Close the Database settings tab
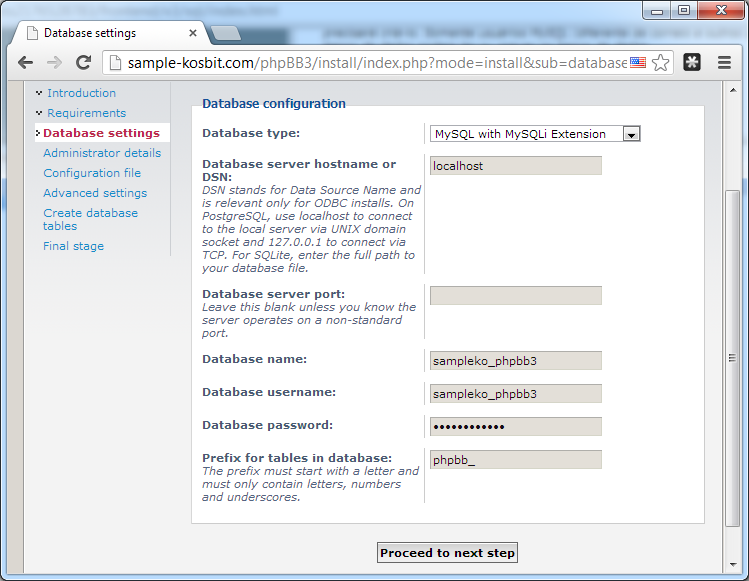749x581 pixels. [193, 33]
